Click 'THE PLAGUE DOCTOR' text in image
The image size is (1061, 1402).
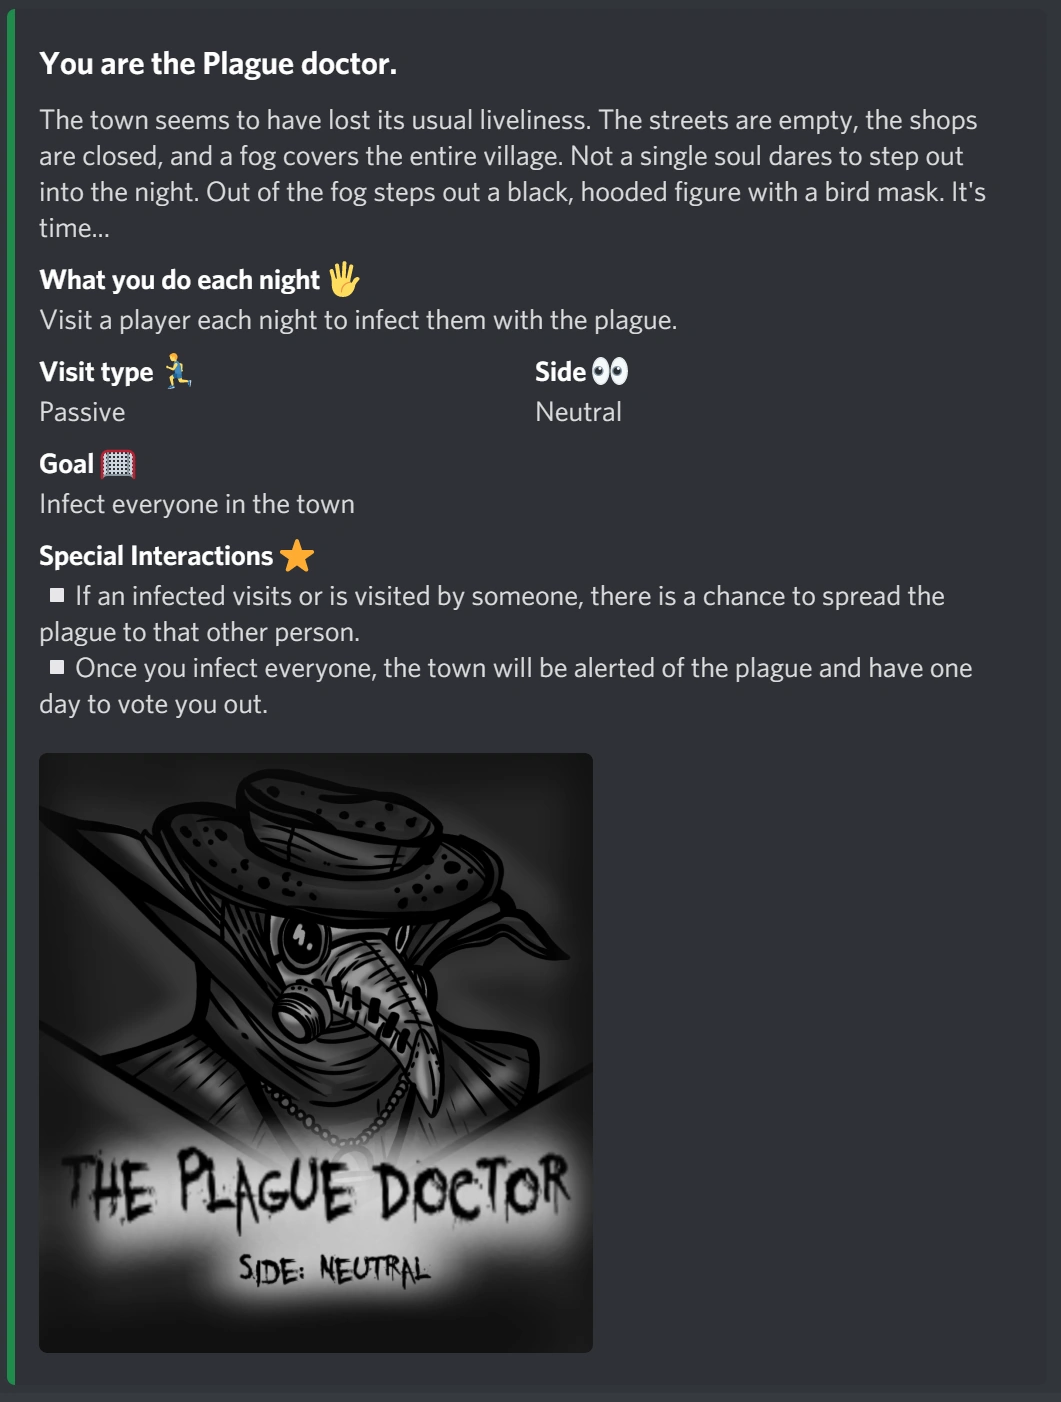pyautogui.click(x=316, y=1186)
